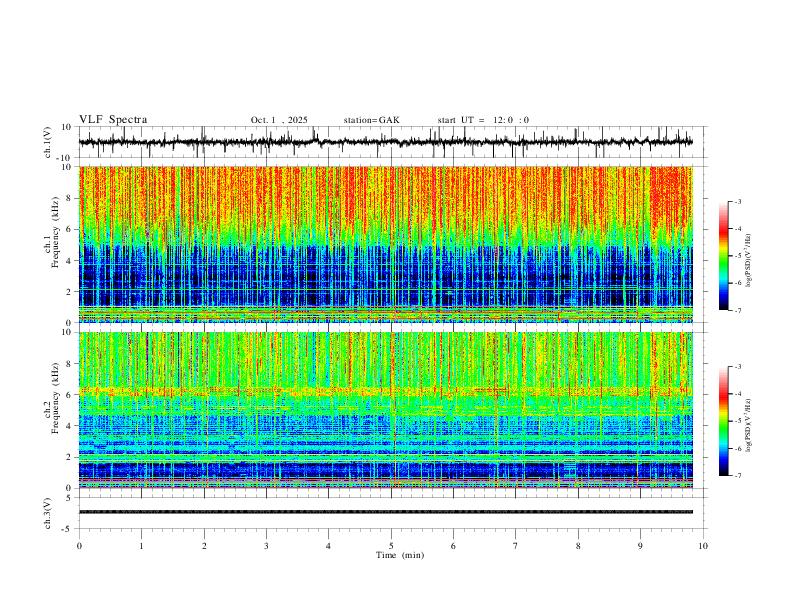Click time axis tick label "4"
This screenshot has width=792, height=612.
(328, 546)
